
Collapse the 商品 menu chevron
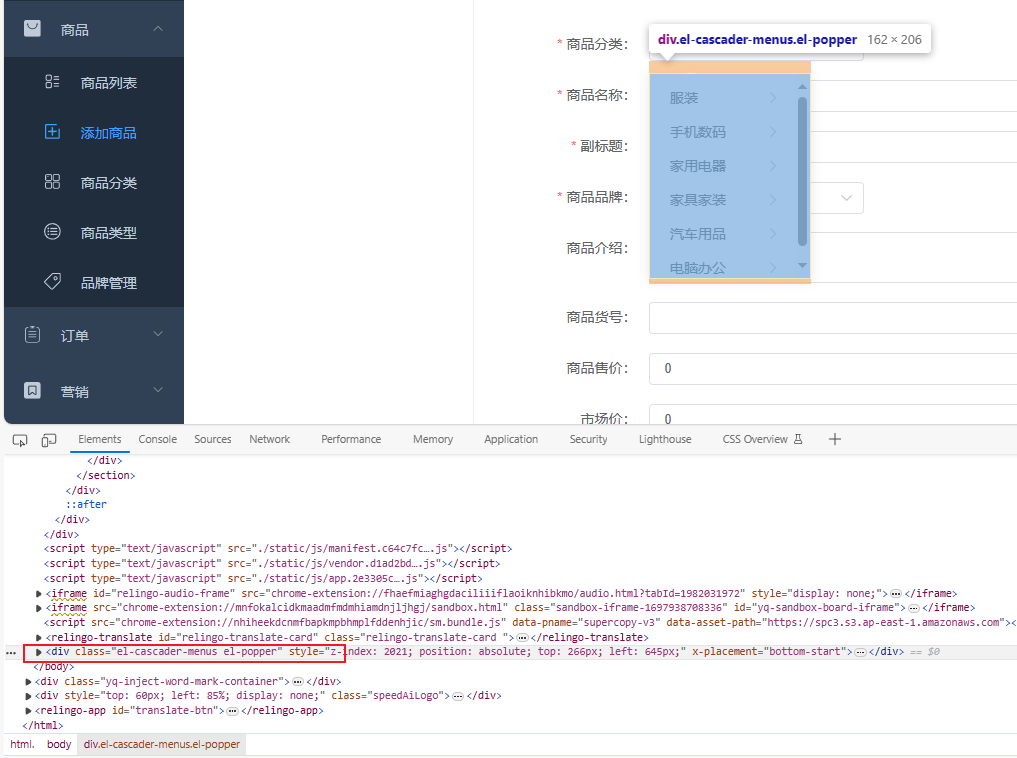click(157, 28)
